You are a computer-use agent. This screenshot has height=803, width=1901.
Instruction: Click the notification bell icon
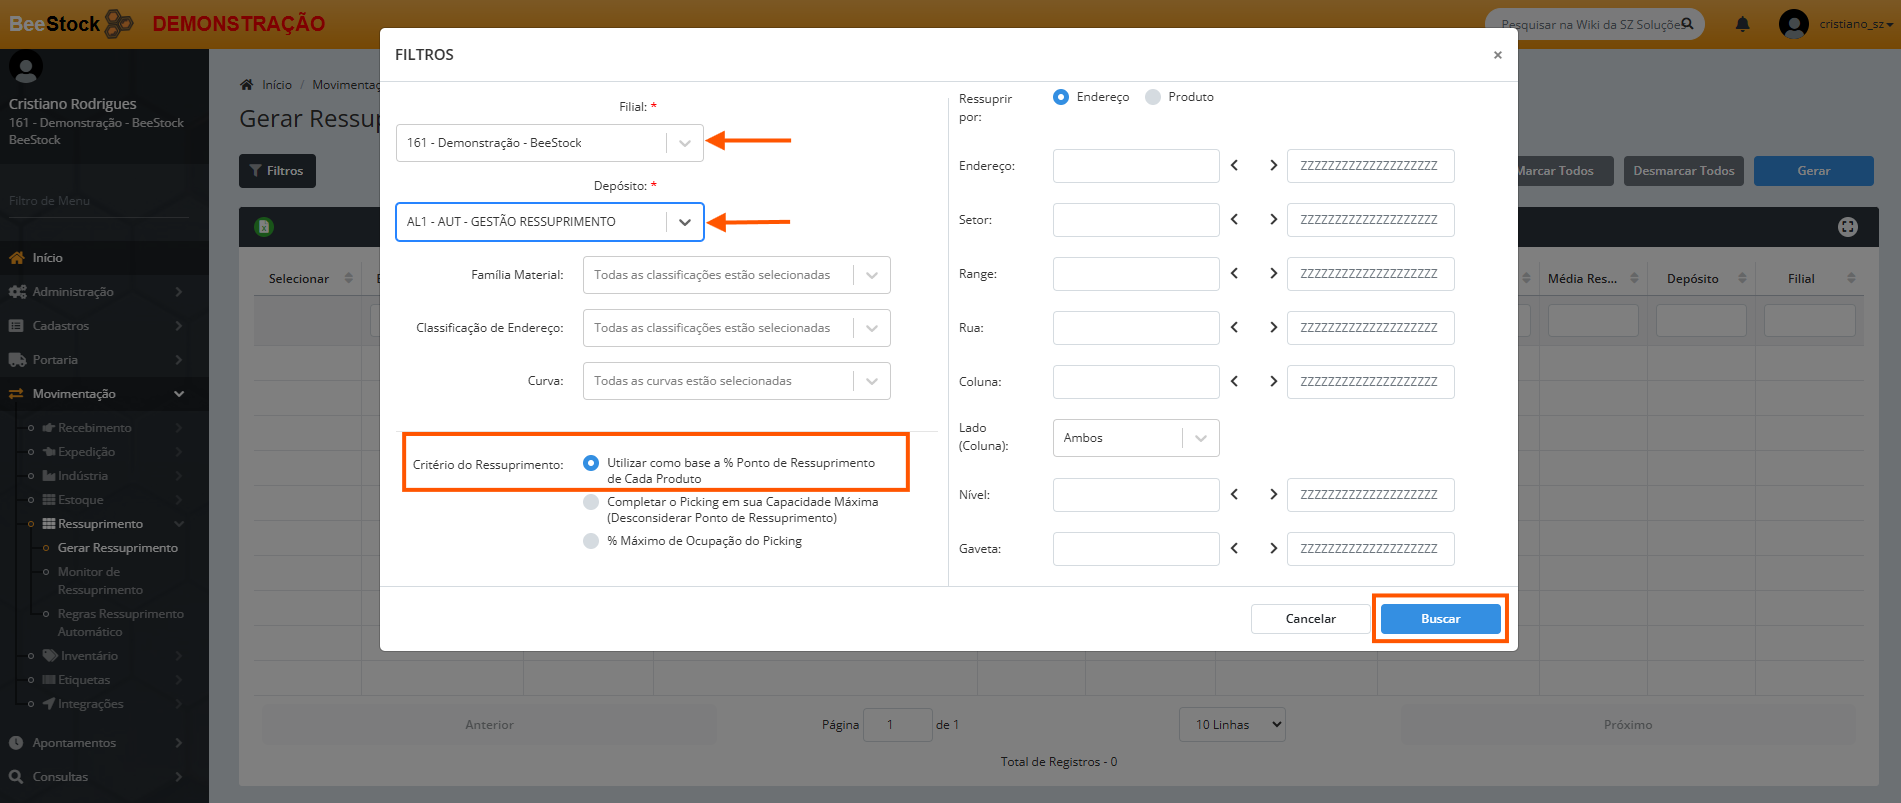(x=1742, y=24)
